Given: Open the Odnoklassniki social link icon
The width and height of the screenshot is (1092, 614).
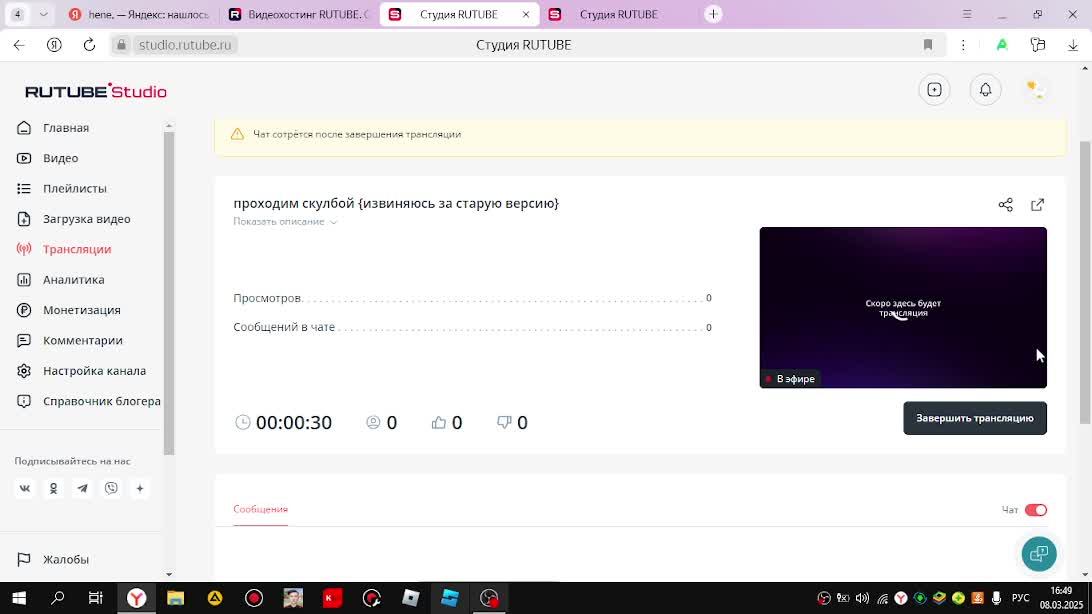Looking at the screenshot, I should click(x=54, y=489).
